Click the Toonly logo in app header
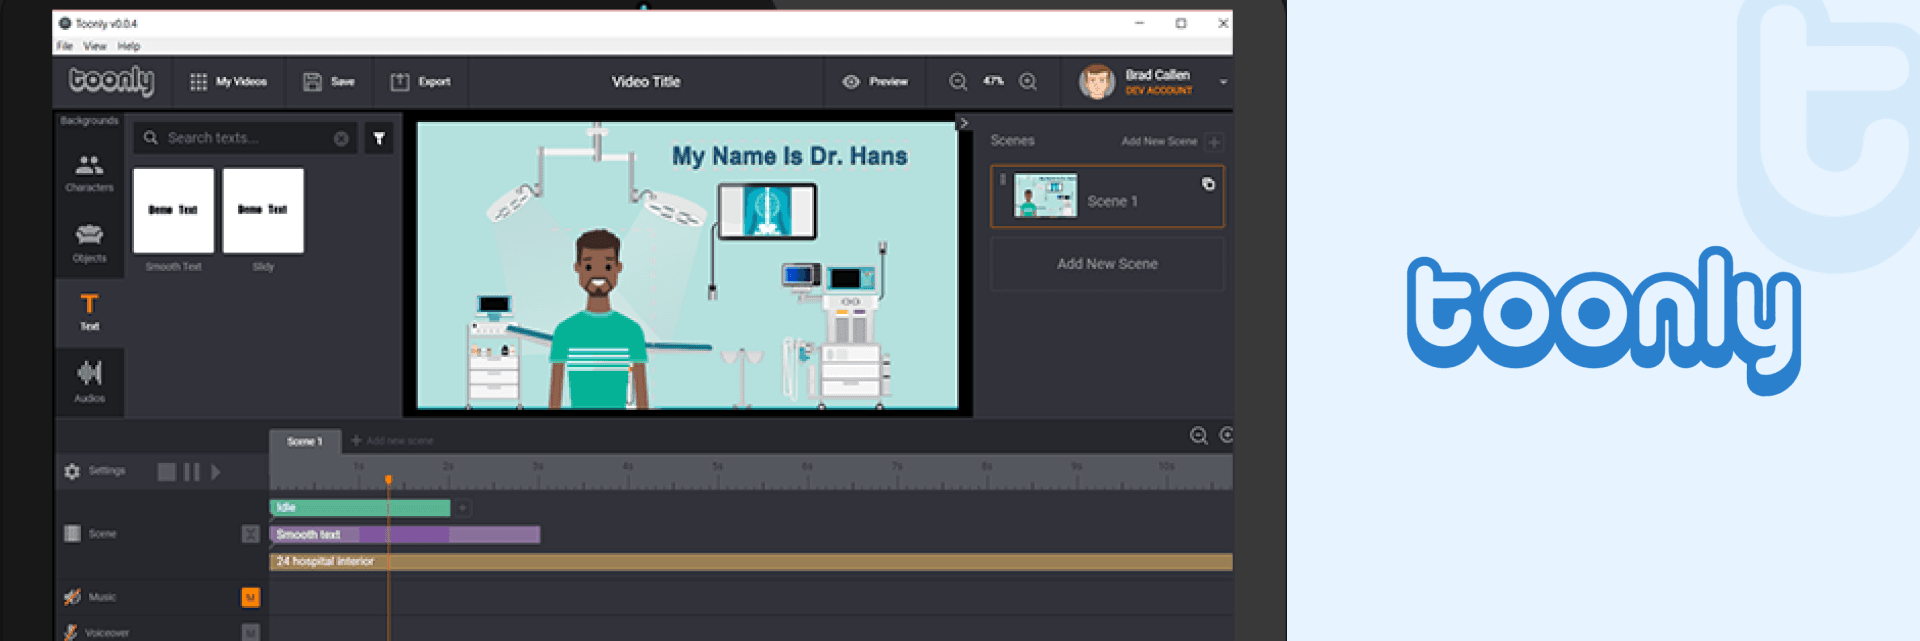The height and width of the screenshot is (641, 1920). [x=111, y=81]
